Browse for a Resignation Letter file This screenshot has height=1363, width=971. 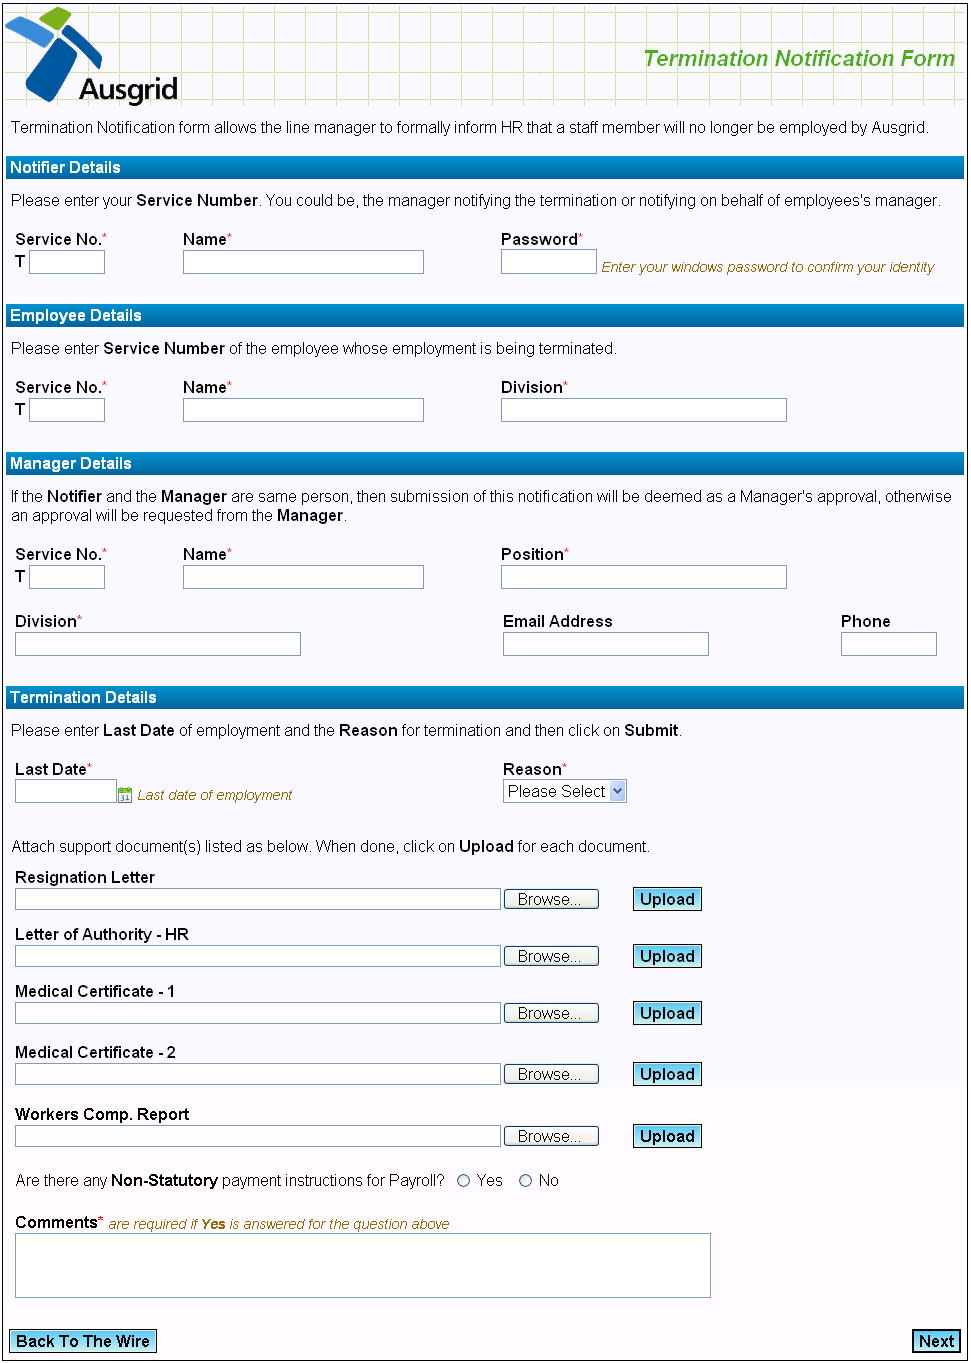(551, 899)
